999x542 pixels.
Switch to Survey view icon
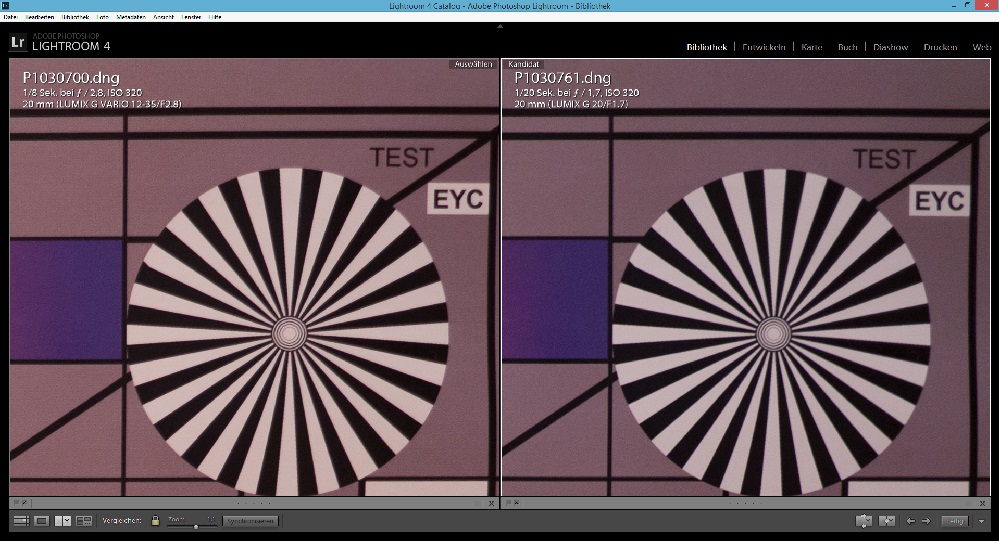[x=84, y=521]
